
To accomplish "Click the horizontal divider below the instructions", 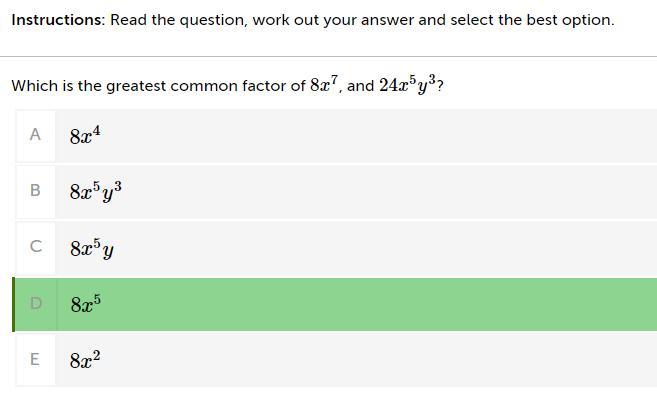I will tap(328, 56).
